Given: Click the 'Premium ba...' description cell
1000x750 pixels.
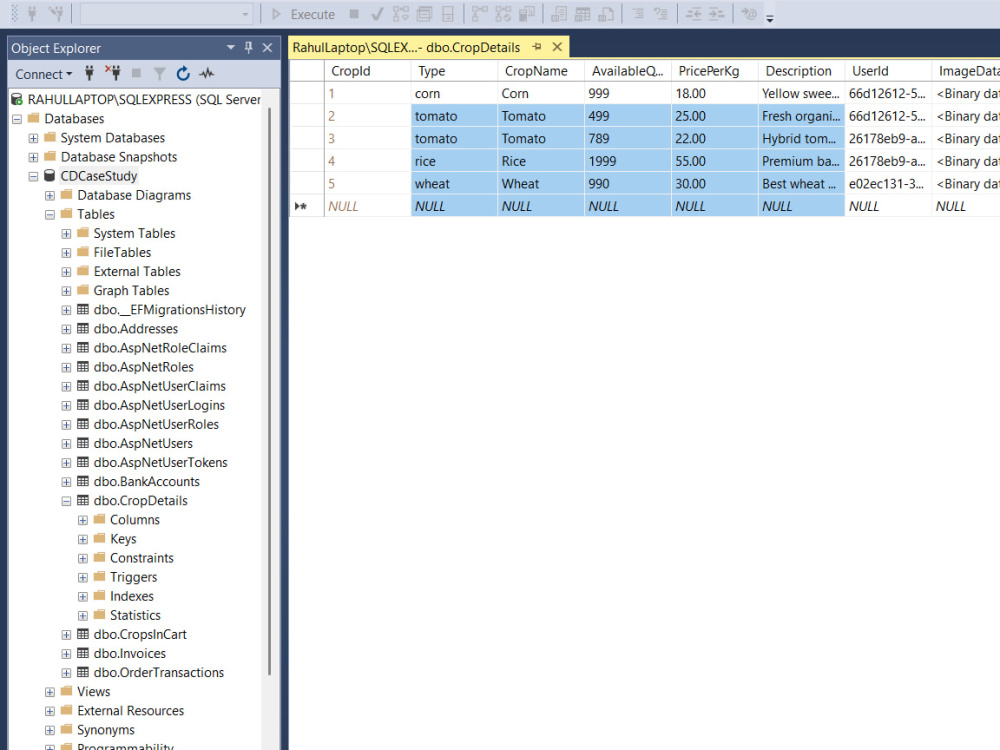Looking at the screenshot, I should 801,161.
